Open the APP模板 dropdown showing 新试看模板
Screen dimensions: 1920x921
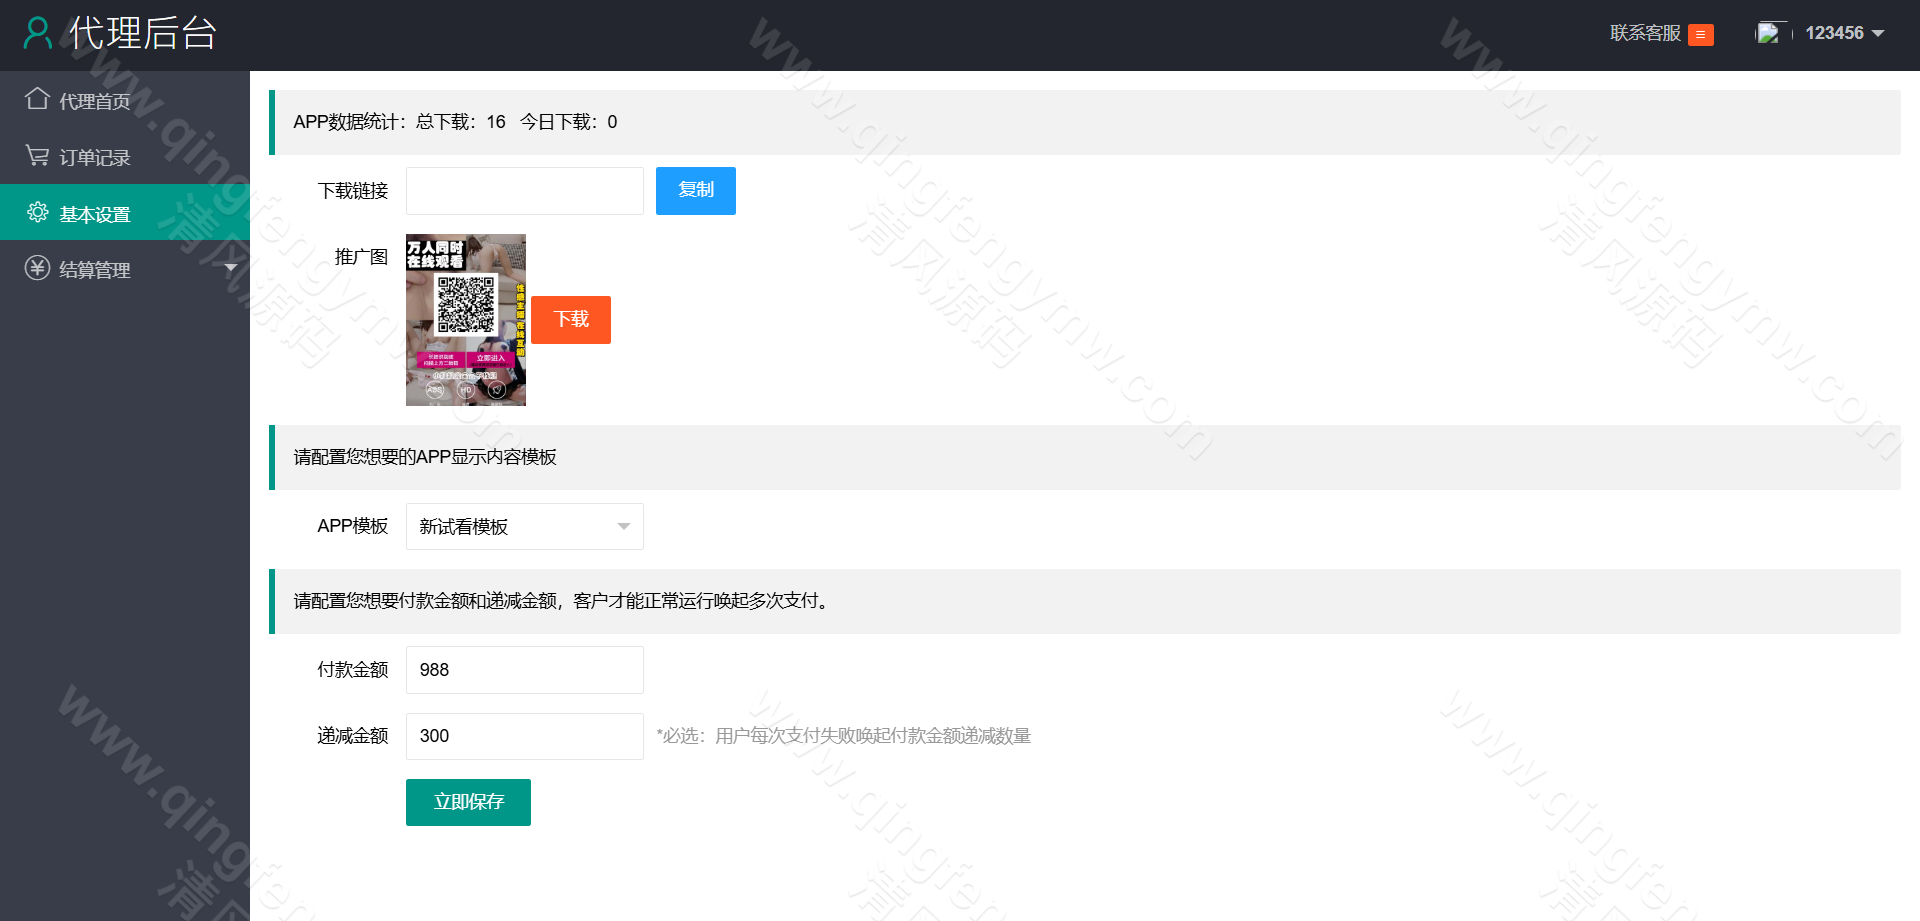[524, 526]
